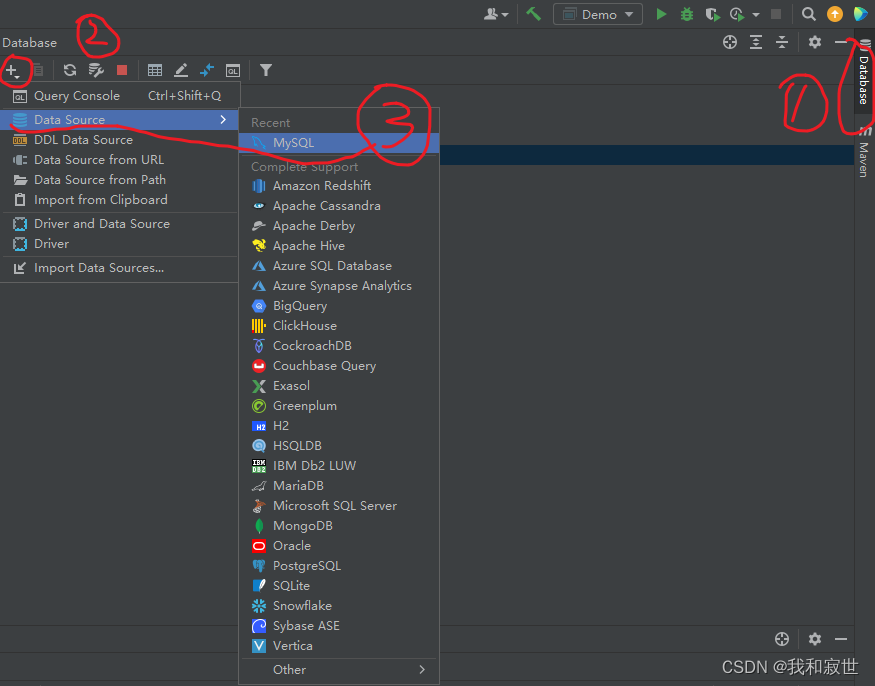This screenshot has width=875, height=686.
Task: Open the Maven side tab
Action: click(x=864, y=152)
